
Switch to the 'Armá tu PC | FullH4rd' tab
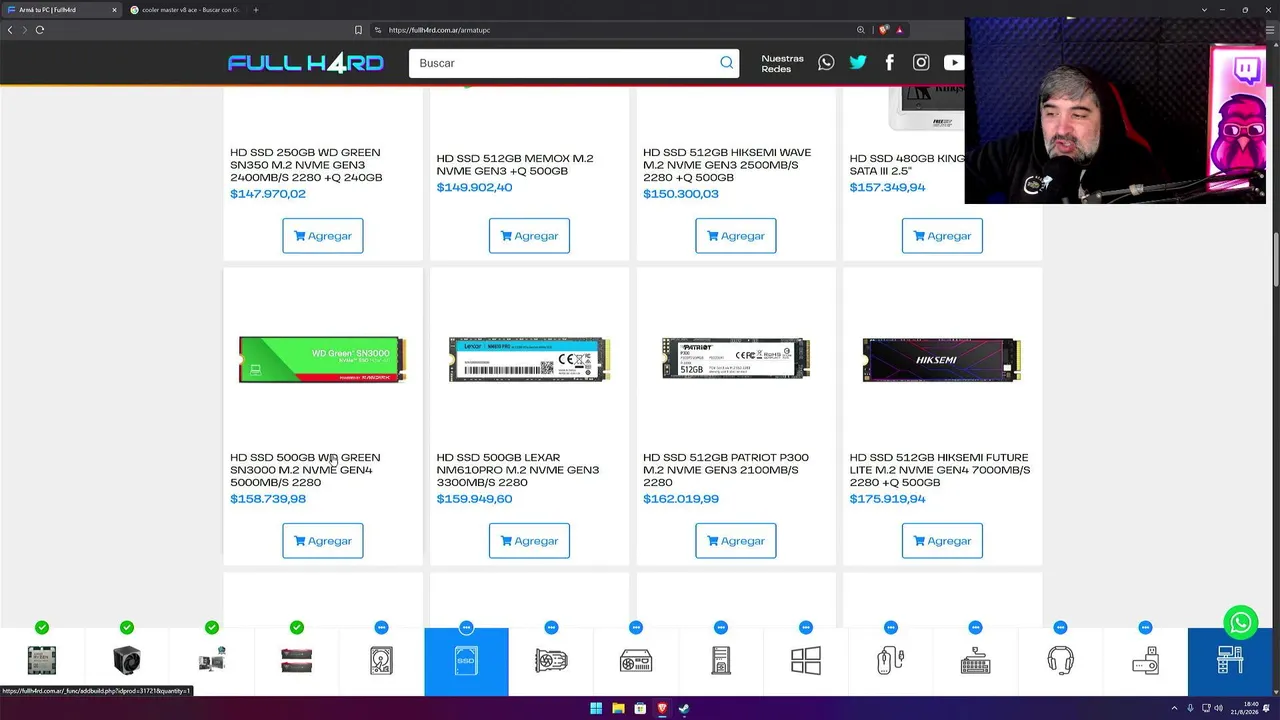(62, 10)
